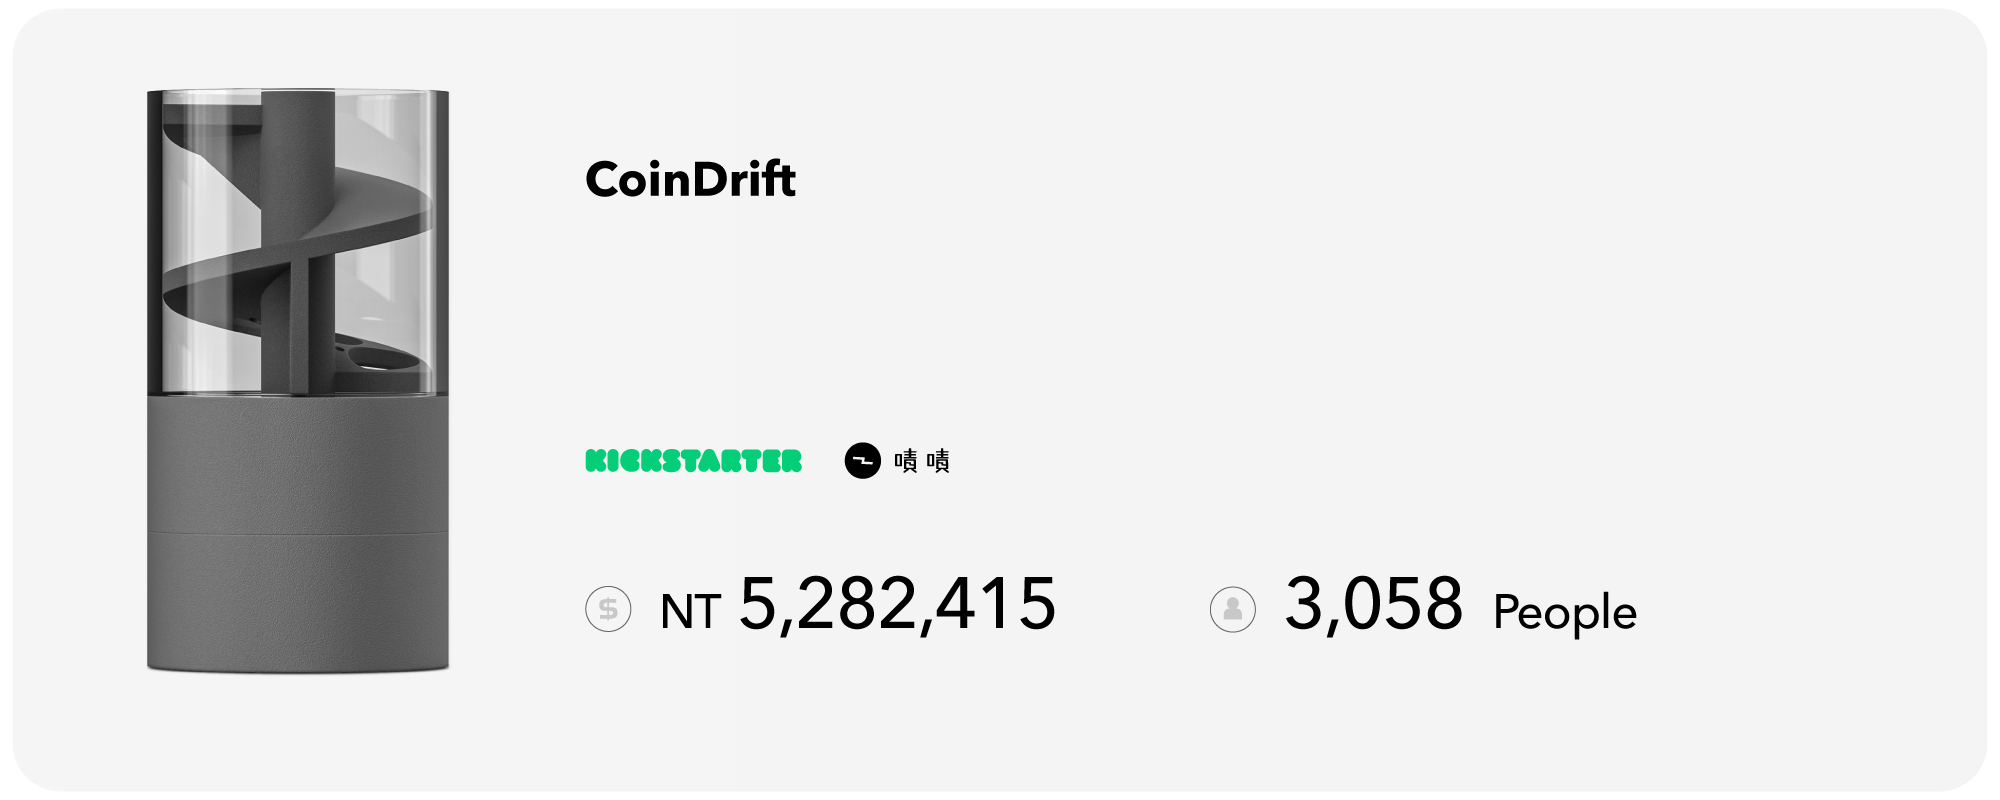
Task: Click the central column of the spiral
Action: click(297, 150)
